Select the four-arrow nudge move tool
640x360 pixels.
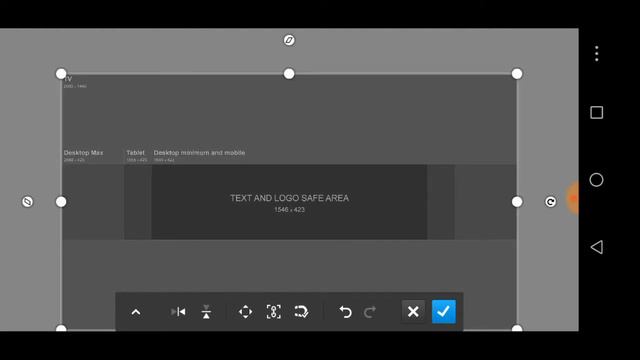click(x=245, y=312)
